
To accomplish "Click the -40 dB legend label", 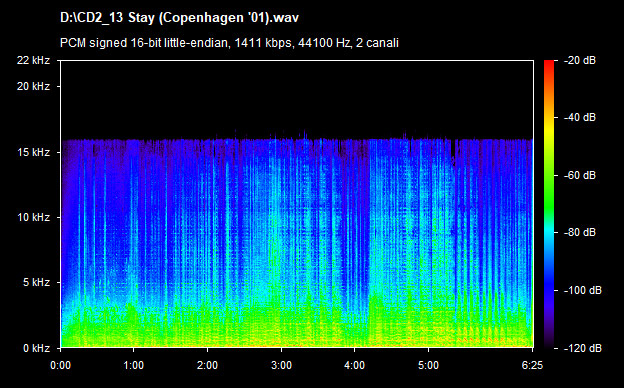I will [x=580, y=117].
